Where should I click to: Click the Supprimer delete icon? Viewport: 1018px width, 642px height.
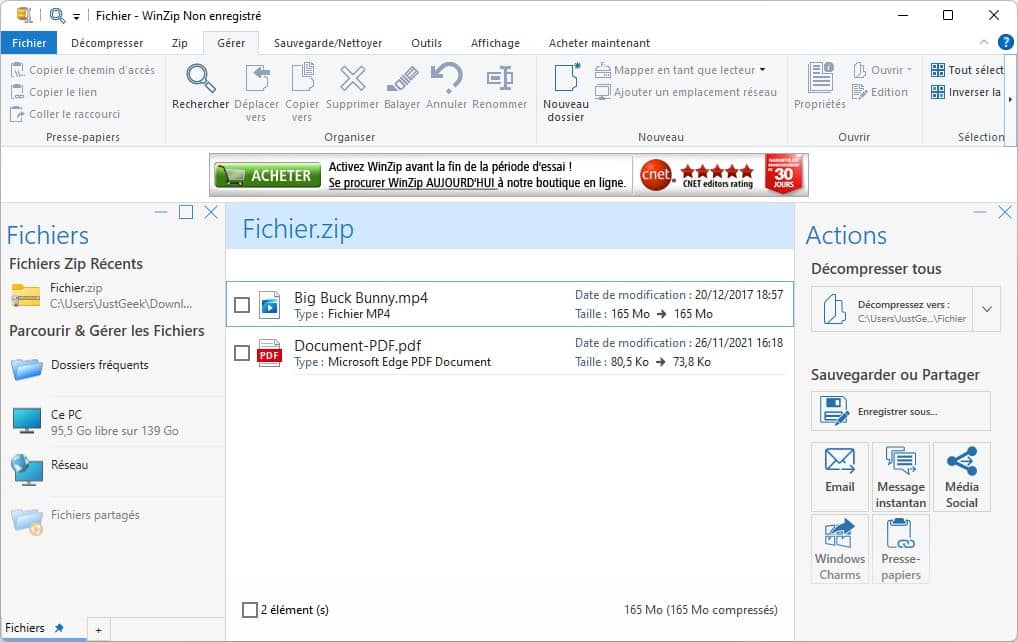pyautogui.click(x=353, y=79)
